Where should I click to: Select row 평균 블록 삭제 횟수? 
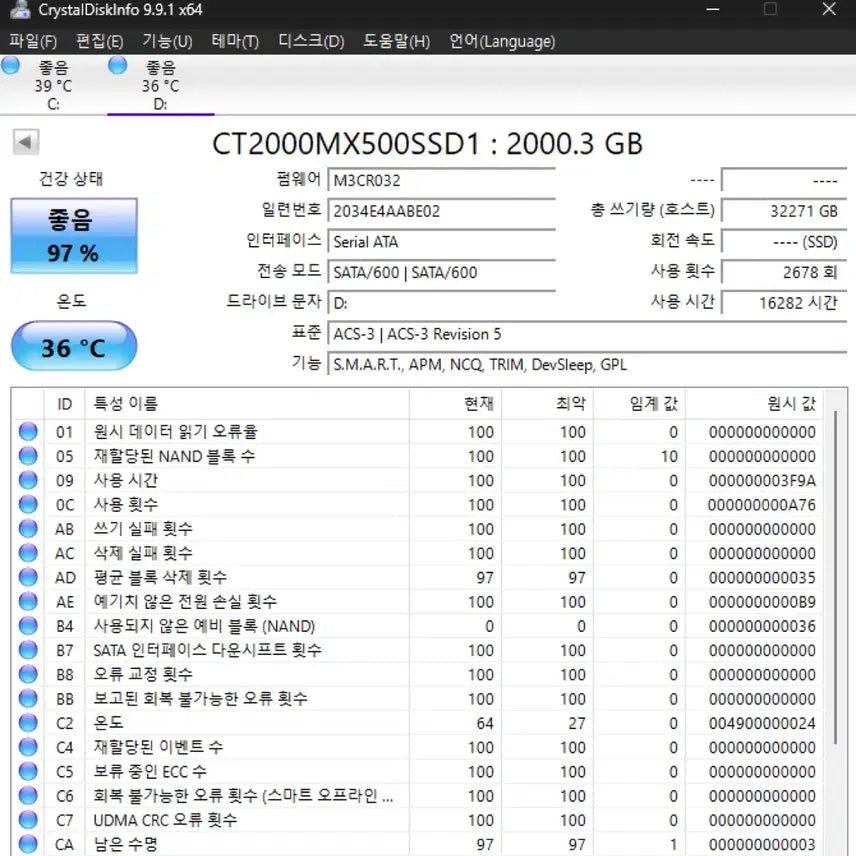pyautogui.click(x=418, y=577)
